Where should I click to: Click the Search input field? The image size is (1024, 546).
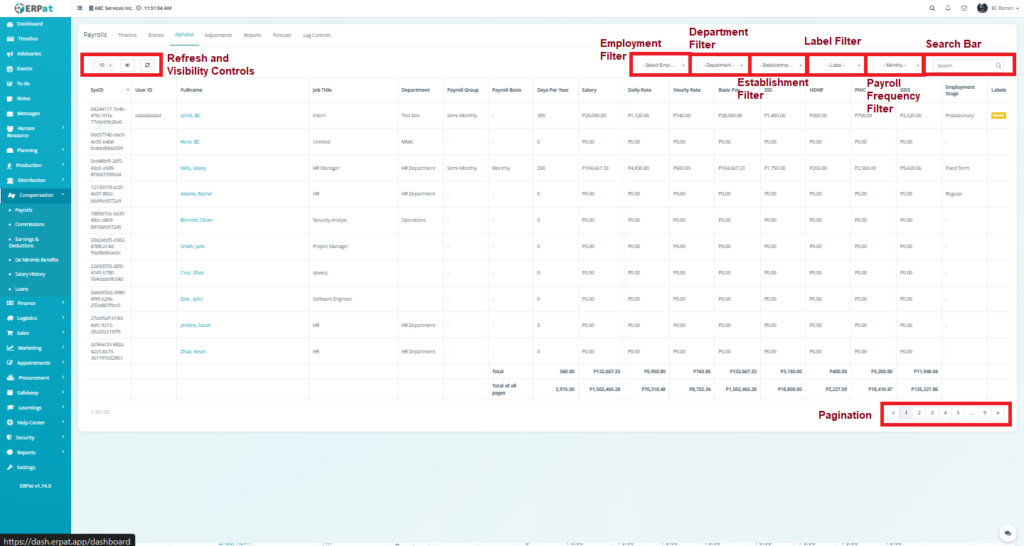tap(963, 65)
